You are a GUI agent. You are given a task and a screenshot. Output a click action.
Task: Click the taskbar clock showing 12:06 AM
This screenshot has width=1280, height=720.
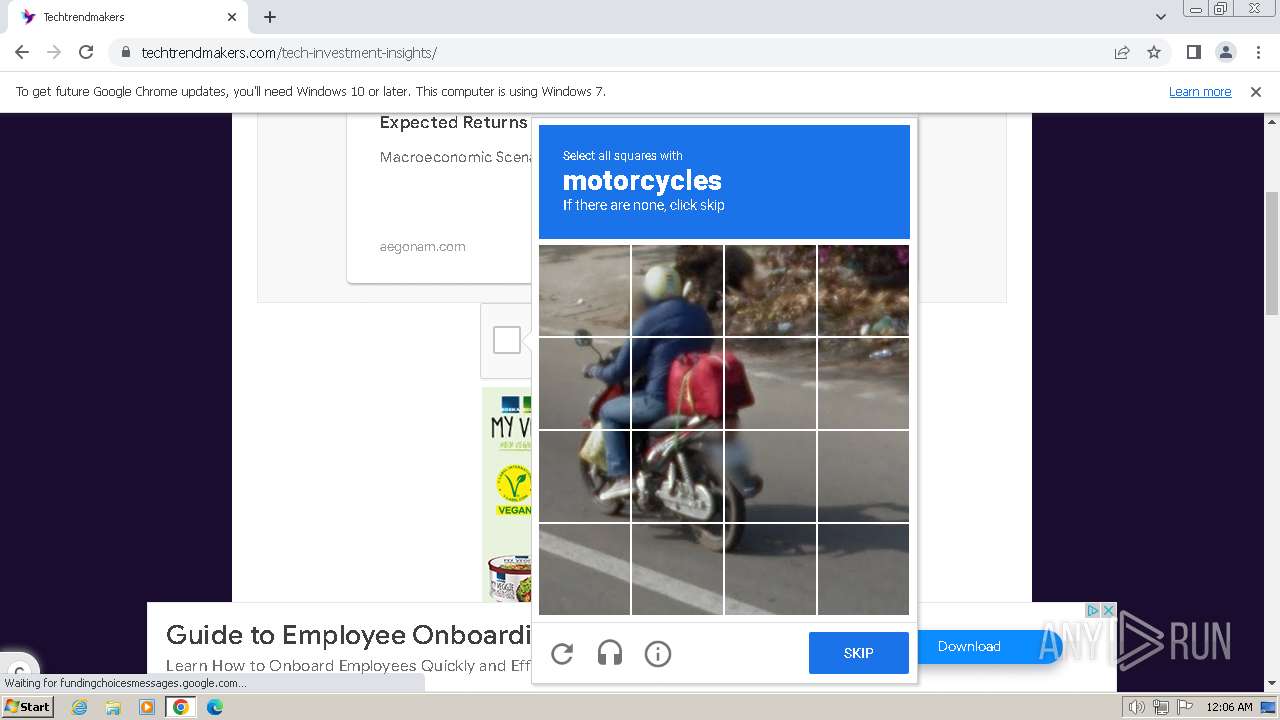[1229, 707]
